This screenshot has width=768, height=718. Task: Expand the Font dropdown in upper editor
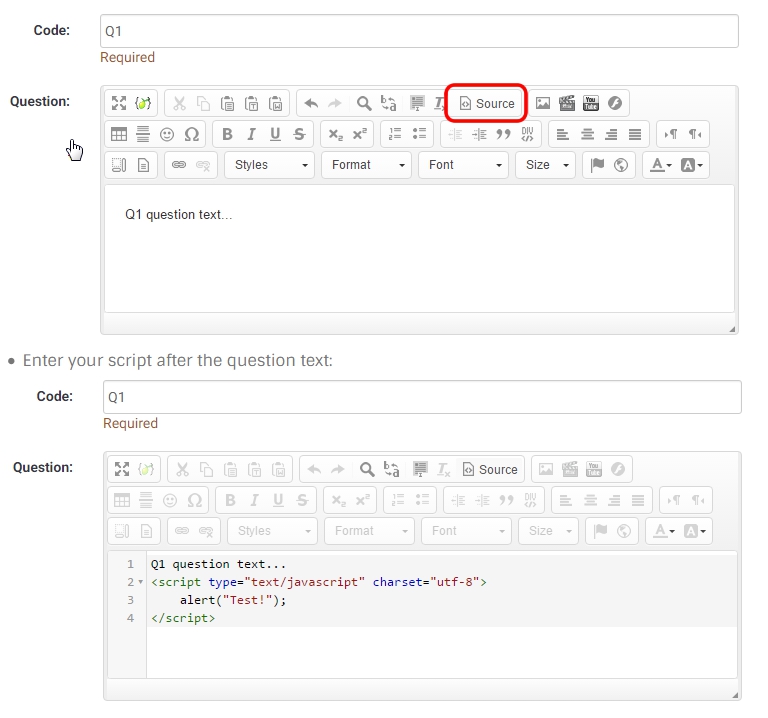[x=463, y=165]
